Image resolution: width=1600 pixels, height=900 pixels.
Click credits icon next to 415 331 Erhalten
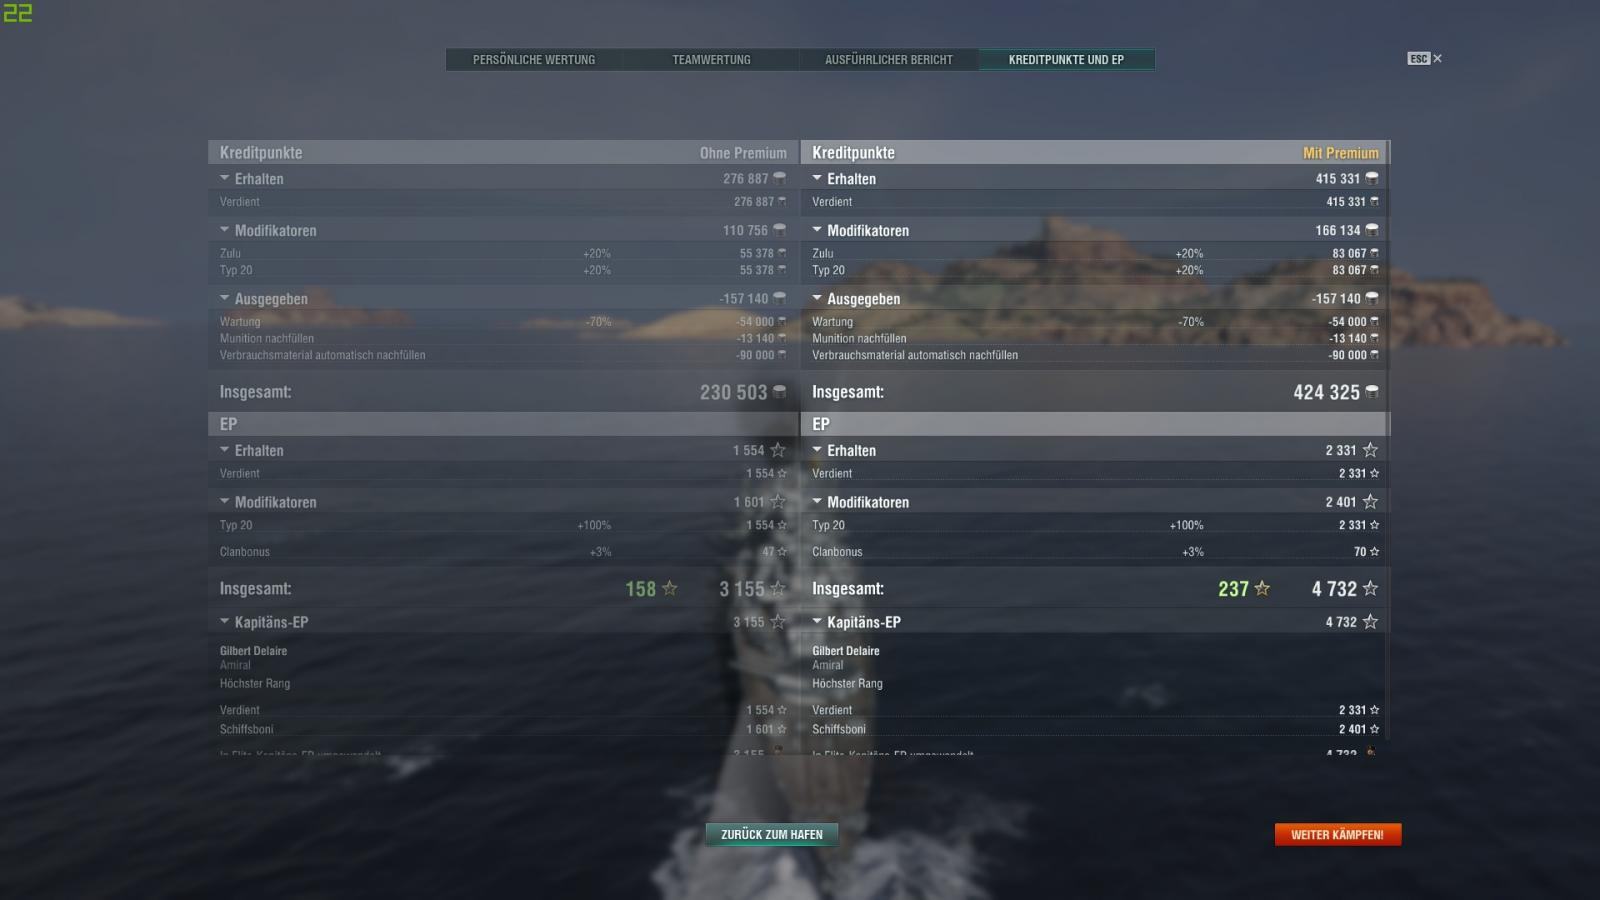coord(1372,178)
